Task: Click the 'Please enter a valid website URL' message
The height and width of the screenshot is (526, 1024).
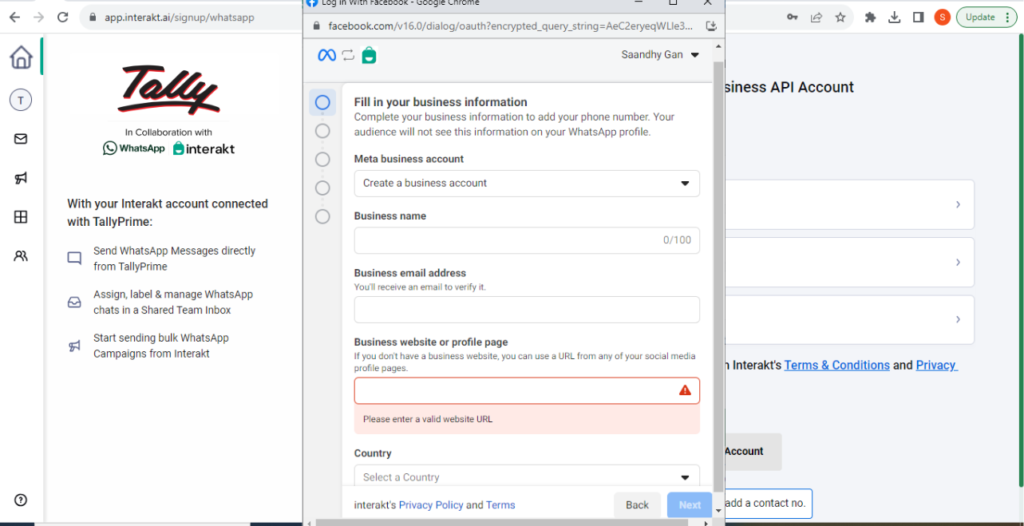Action: click(428, 419)
